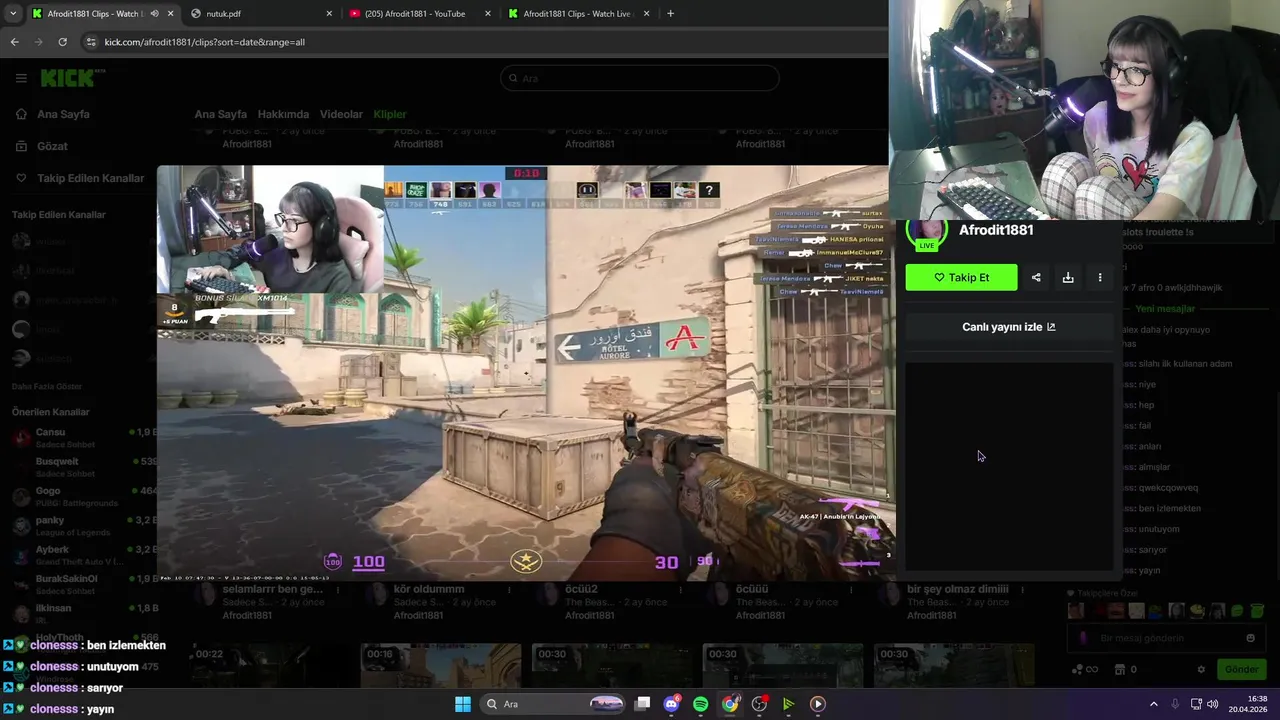The height and width of the screenshot is (720, 1280).
Task: Open the chat emoji picker
Action: click(x=1250, y=638)
